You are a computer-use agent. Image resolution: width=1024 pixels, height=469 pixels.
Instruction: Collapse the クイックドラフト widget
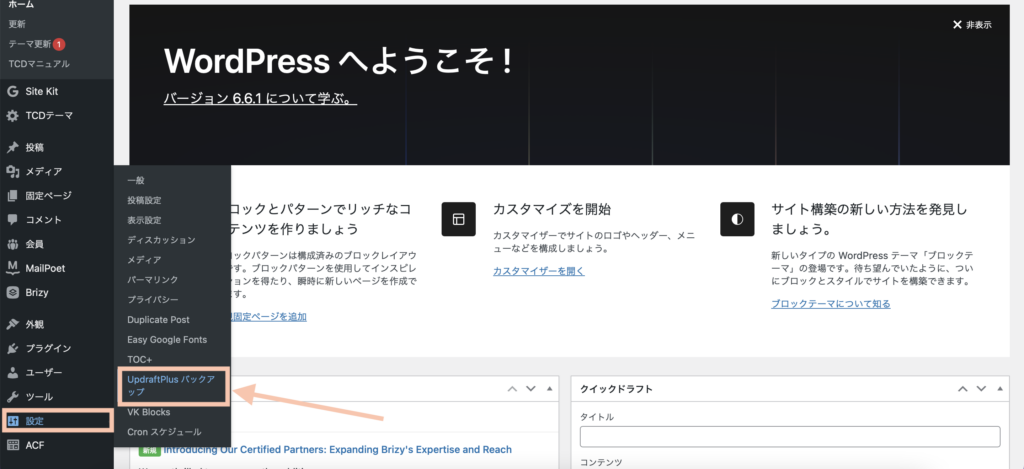[x=999, y=389]
